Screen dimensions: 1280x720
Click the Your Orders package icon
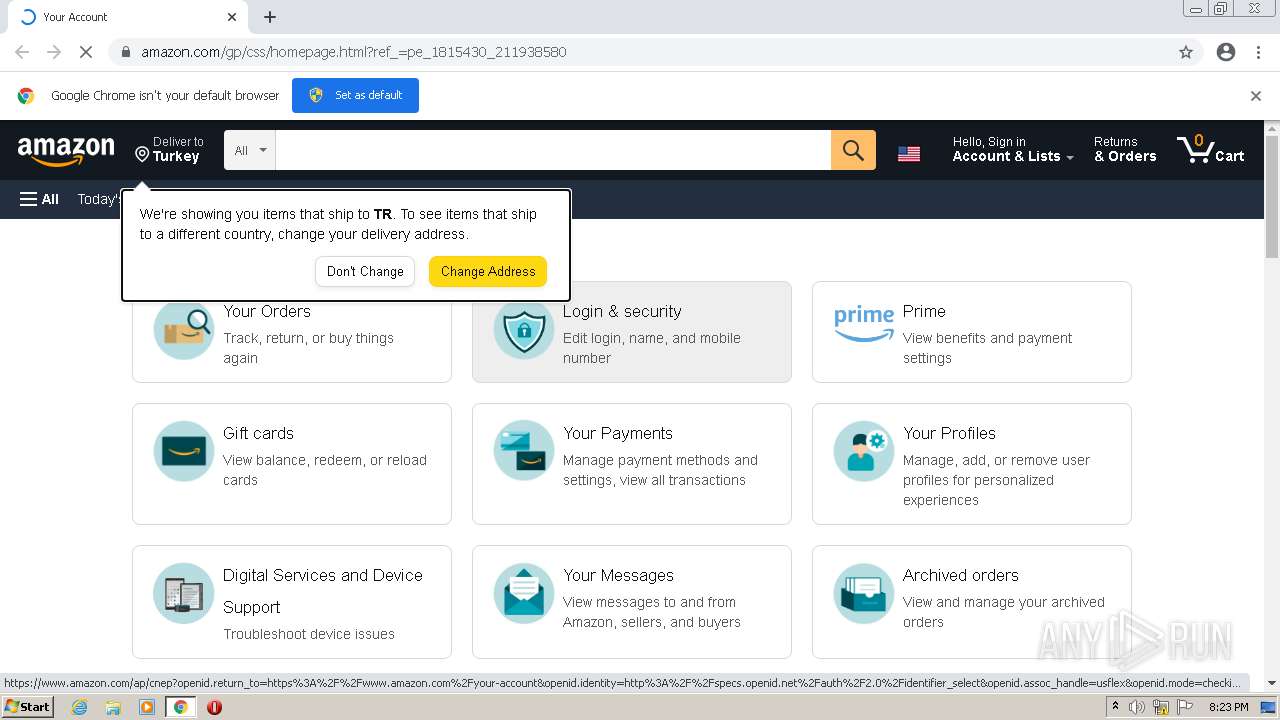tap(184, 330)
